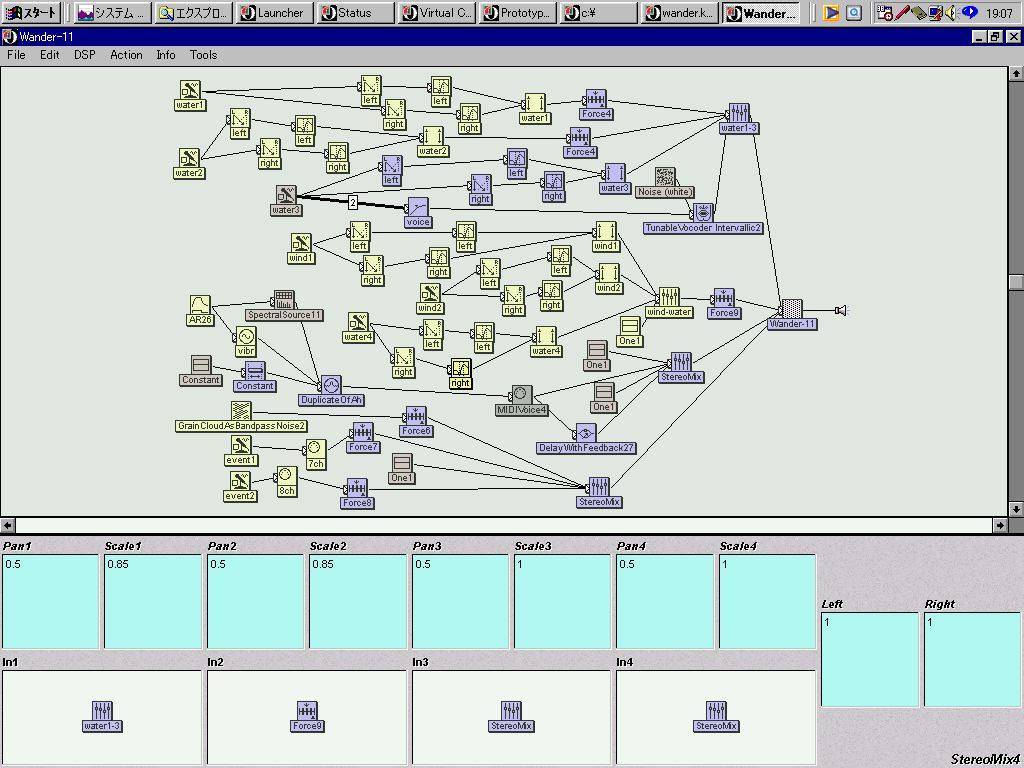Select the wind-water mixer node
1024x768 pixels.
(x=669, y=302)
